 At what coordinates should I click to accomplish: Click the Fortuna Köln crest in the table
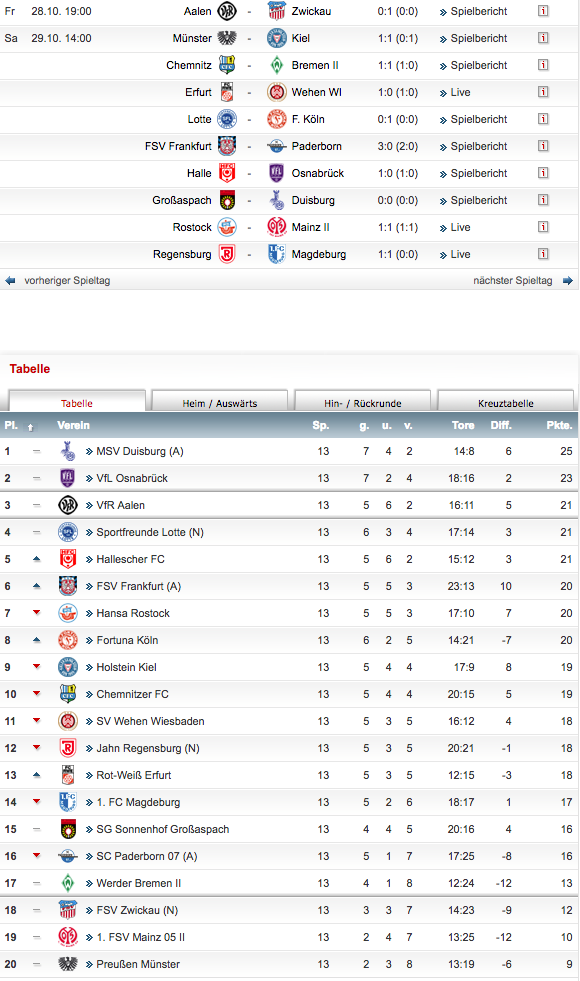(x=68, y=640)
